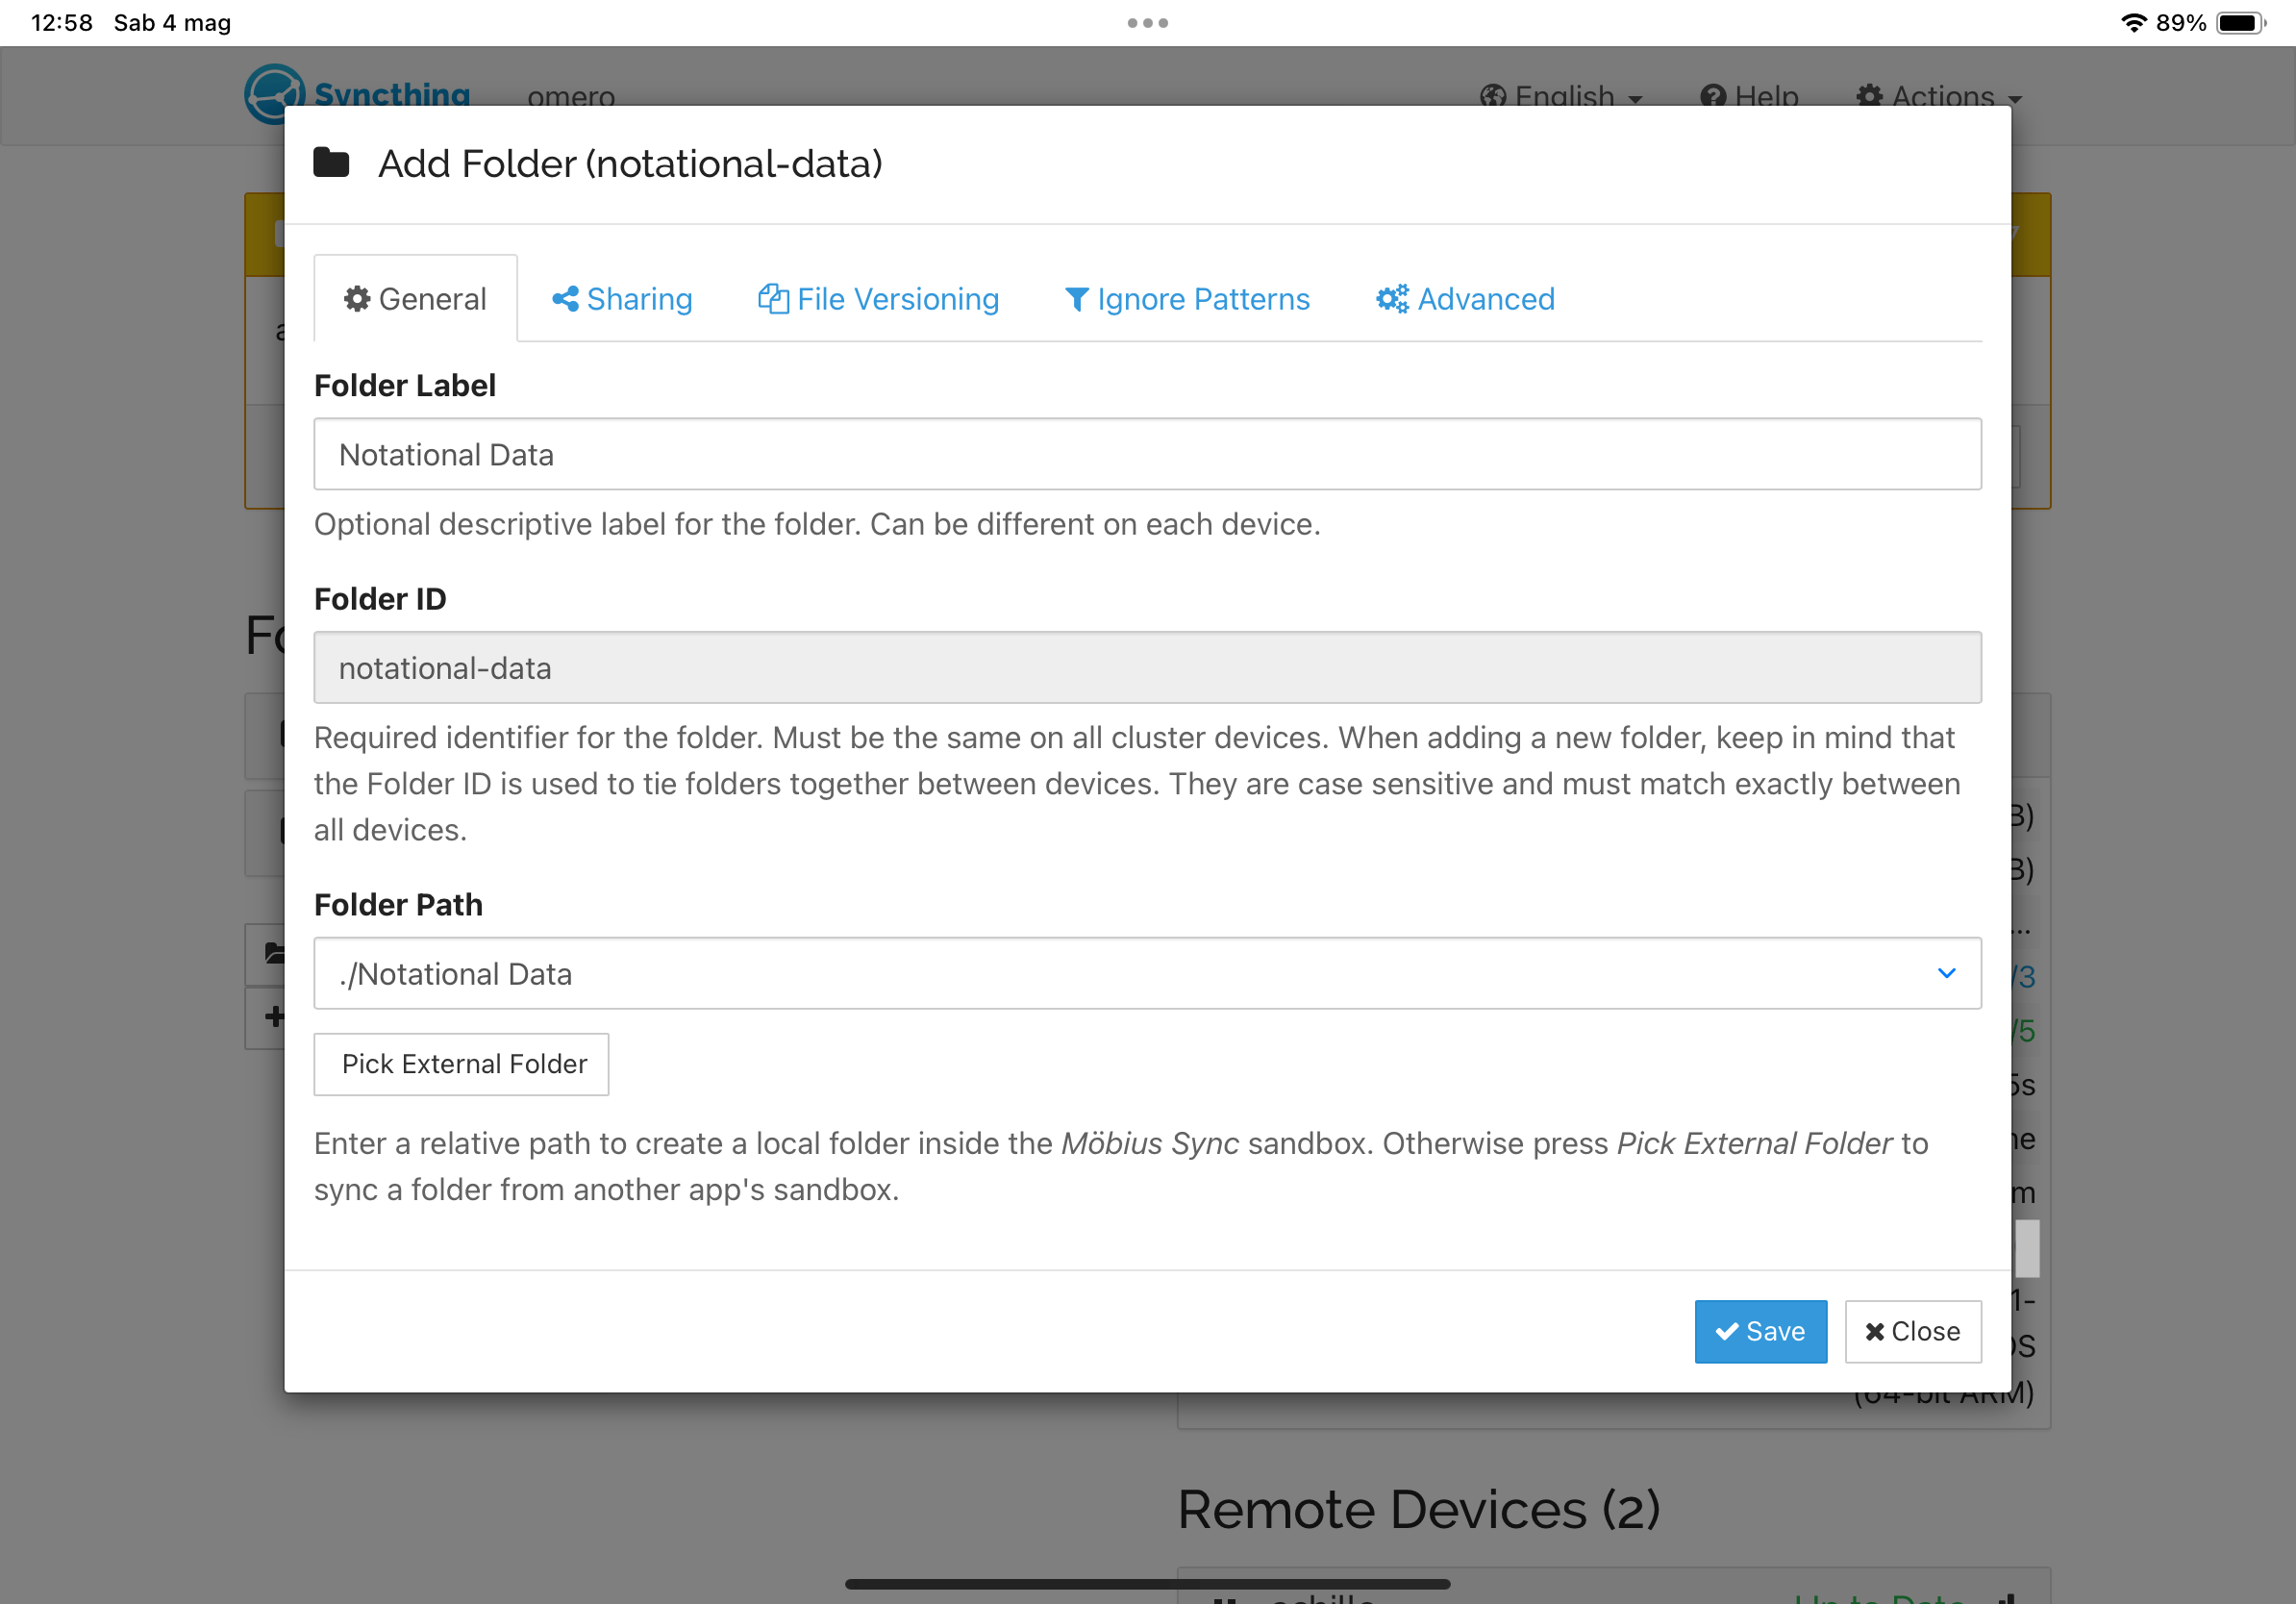
Task: Click the Folder Path input field
Action: pos(1100,973)
